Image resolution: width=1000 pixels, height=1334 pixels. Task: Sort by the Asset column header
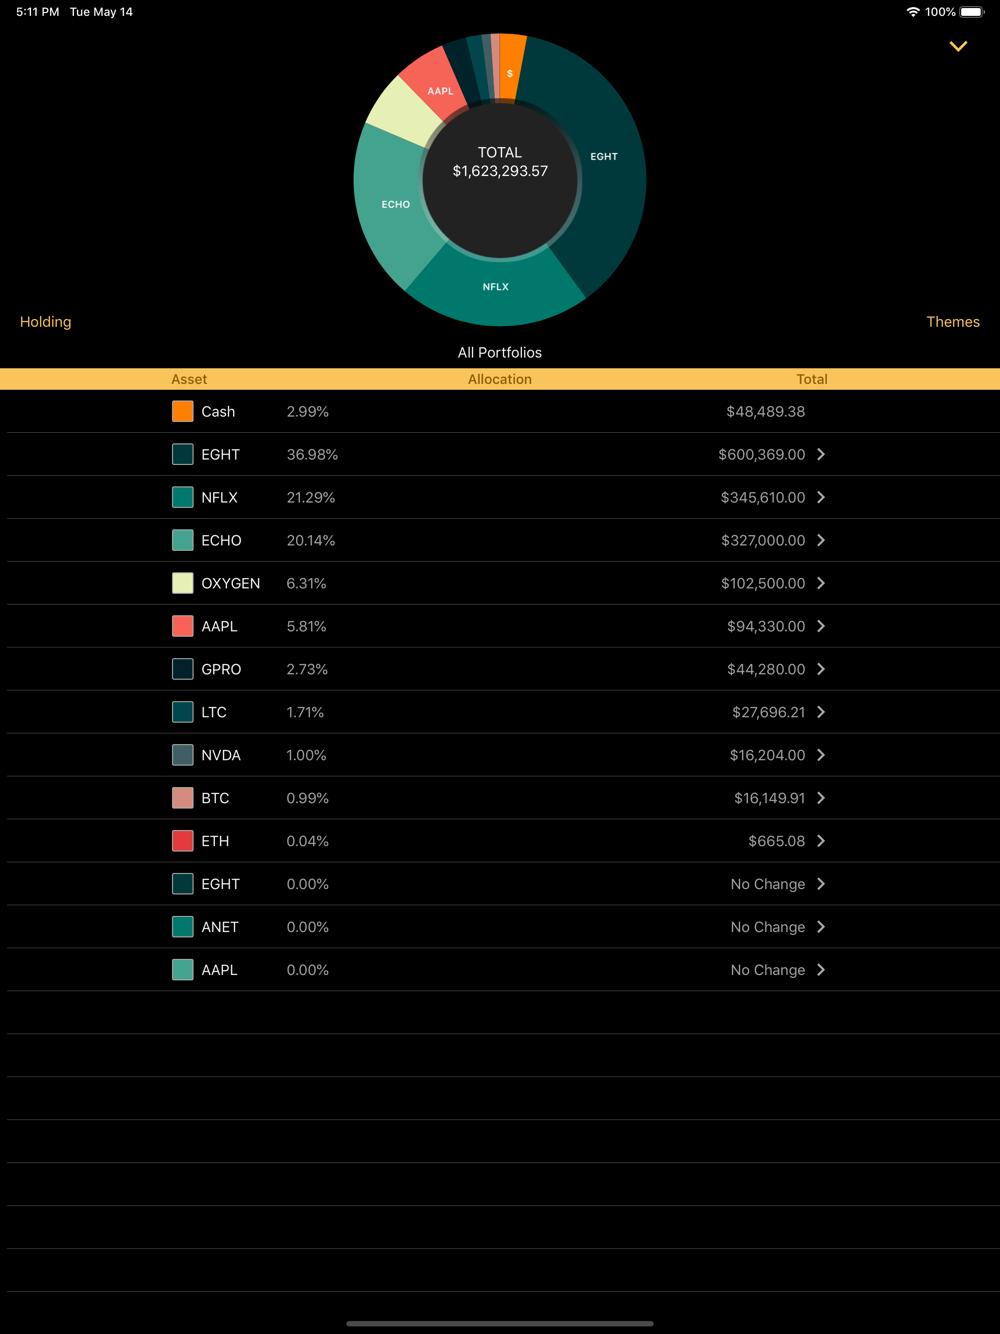pyautogui.click(x=189, y=379)
